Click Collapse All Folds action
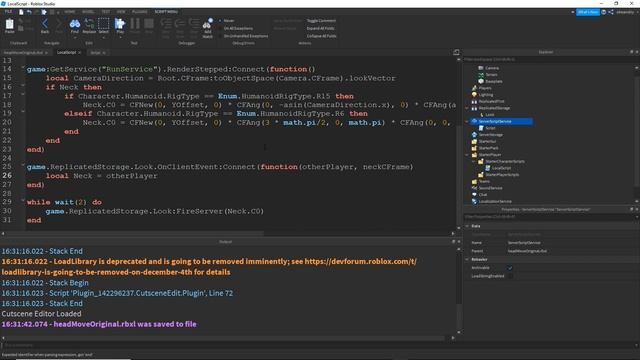 322,36
